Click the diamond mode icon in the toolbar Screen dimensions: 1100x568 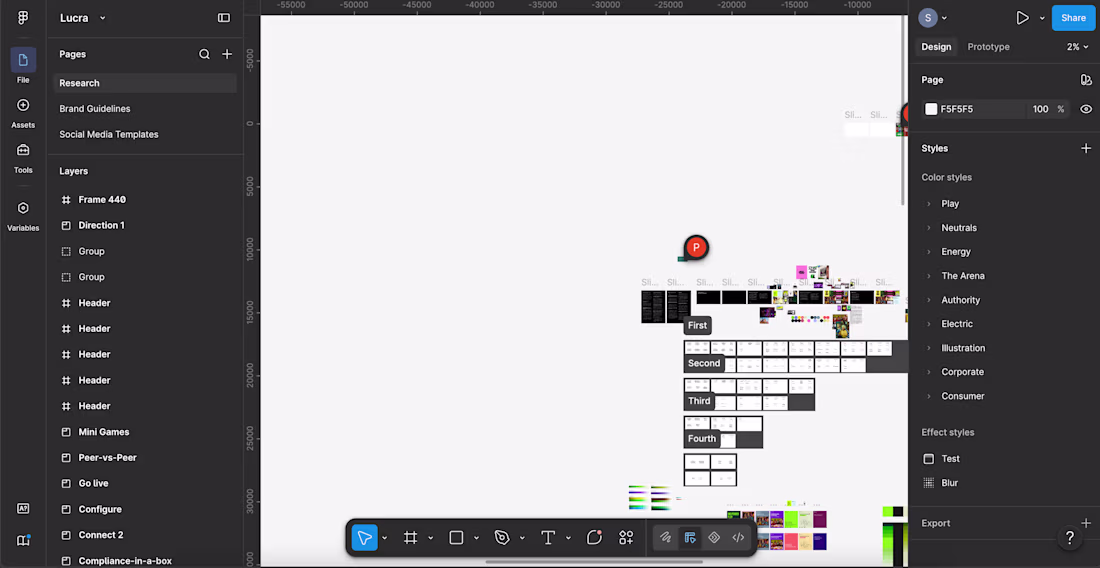(x=714, y=538)
